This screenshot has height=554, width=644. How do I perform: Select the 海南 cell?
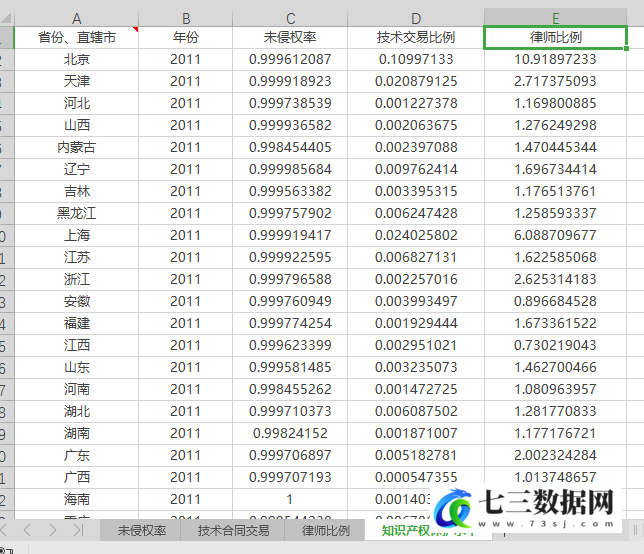[x=76, y=499]
